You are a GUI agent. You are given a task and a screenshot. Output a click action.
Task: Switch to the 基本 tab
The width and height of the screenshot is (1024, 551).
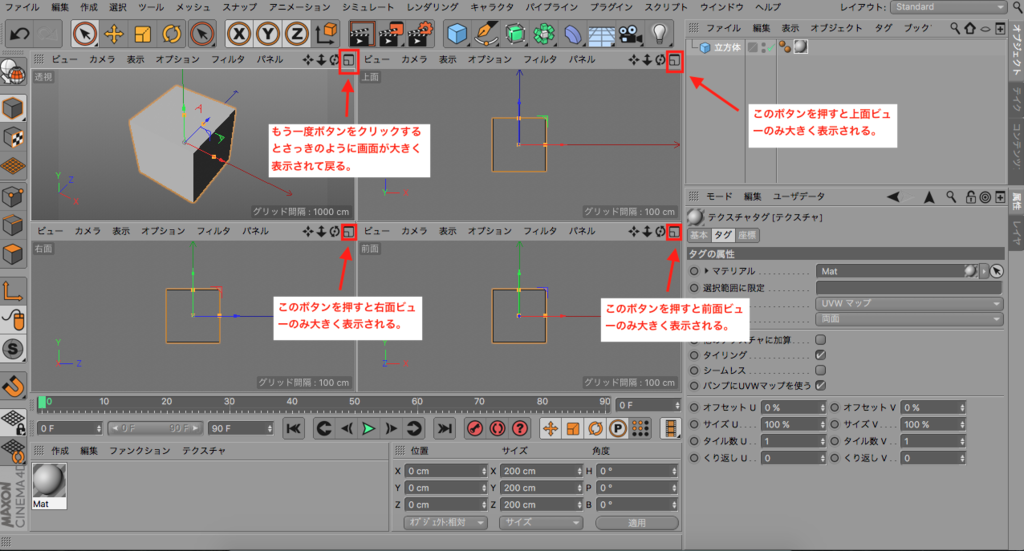point(699,235)
